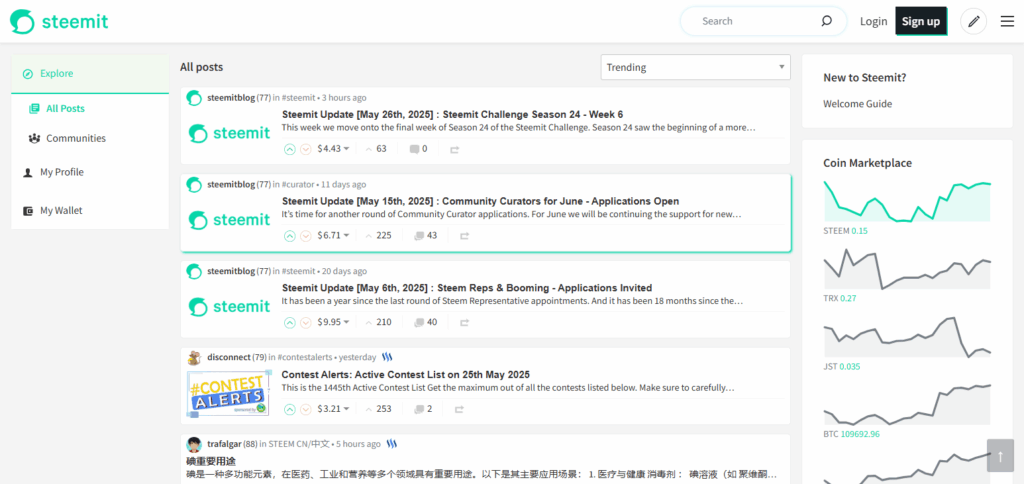Click the magnifier icon in the search box
1024x484 pixels.
click(x=826, y=21)
